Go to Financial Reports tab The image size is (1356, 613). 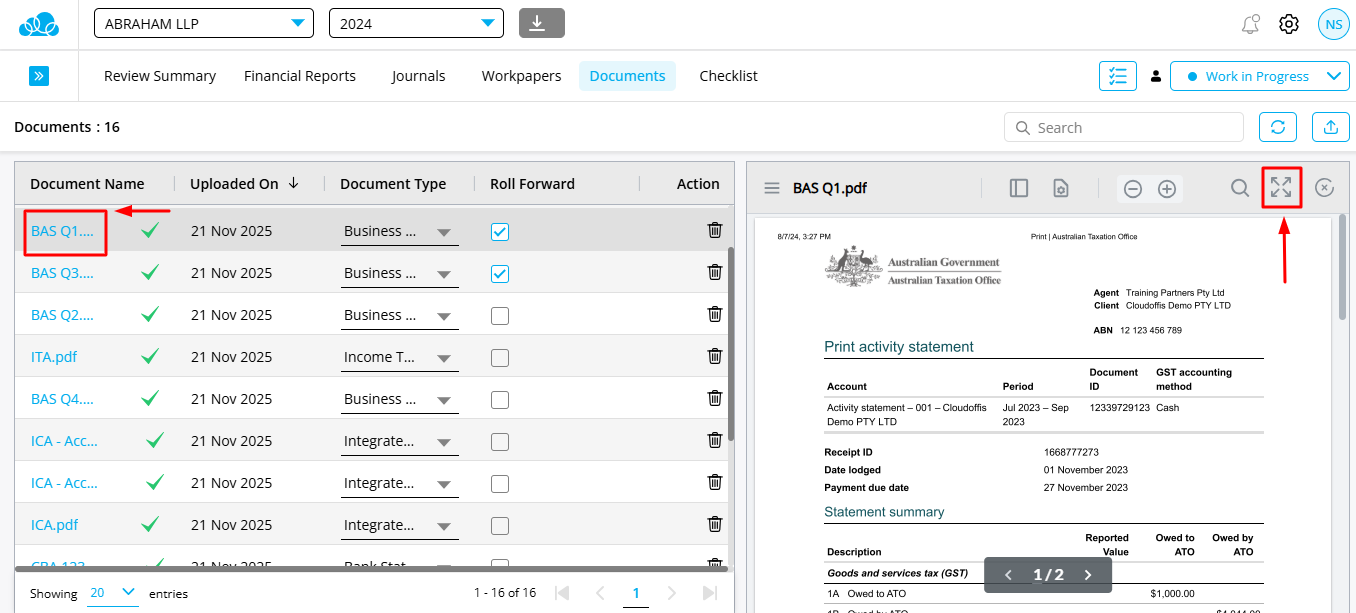(x=300, y=76)
